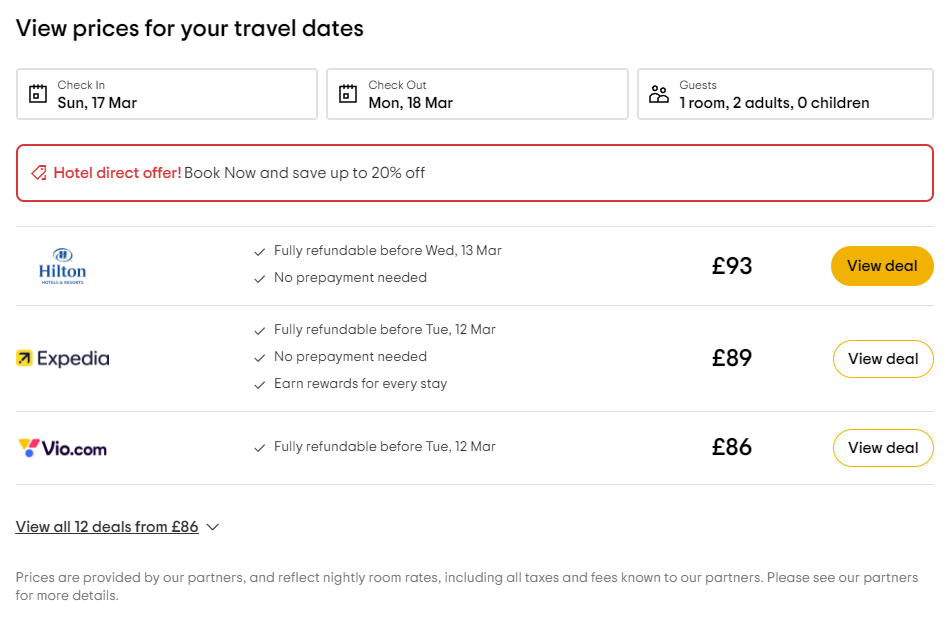This screenshot has height=622, width=950.
Task: Open the Guests room selector
Action: click(785, 94)
